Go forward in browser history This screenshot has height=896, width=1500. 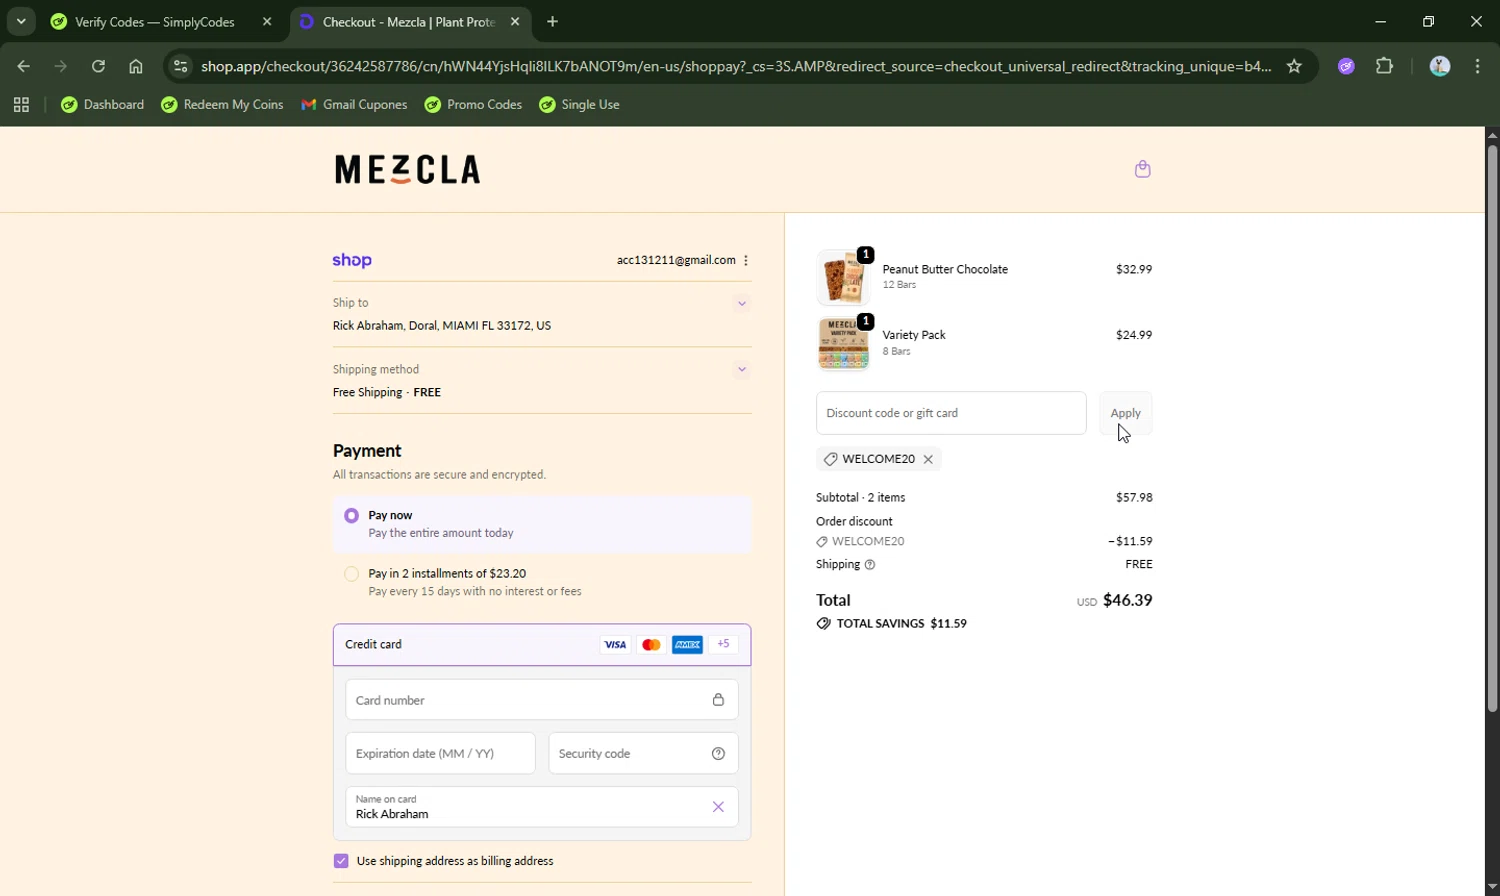[x=61, y=67]
